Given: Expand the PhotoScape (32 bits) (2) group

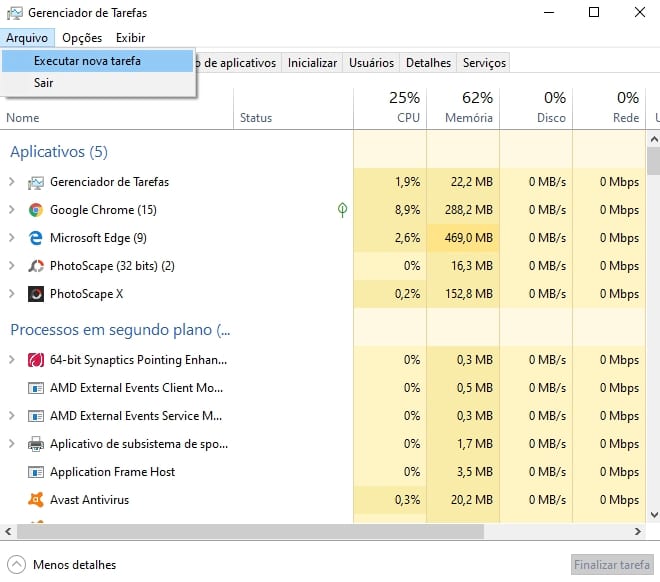Looking at the screenshot, I should coord(12,266).
